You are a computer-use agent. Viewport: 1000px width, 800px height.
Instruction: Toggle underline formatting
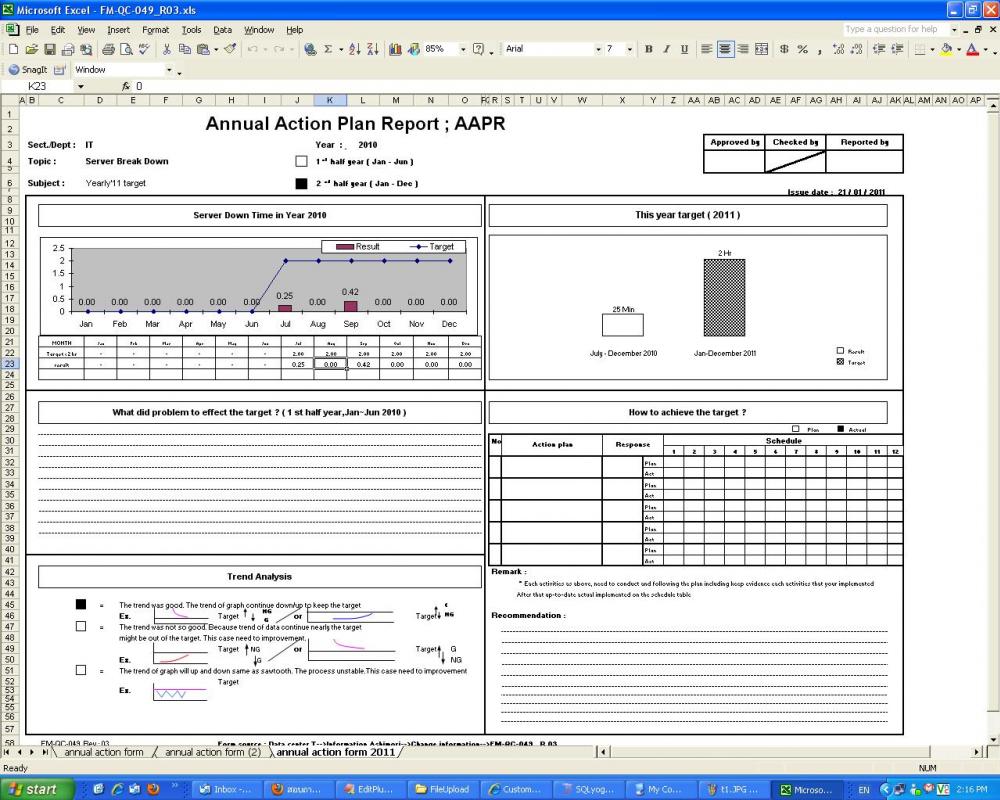coord(684,49)
